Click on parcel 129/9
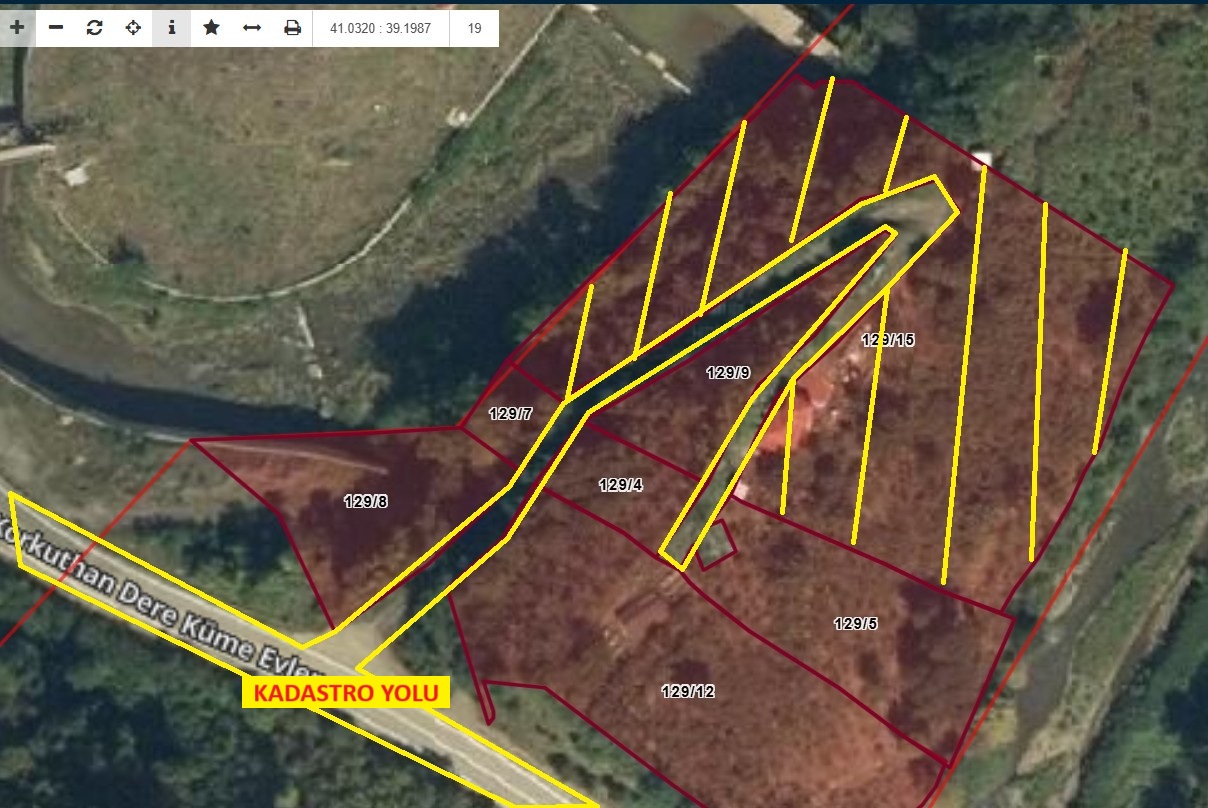The height and width of the screenshot is (808, 1208). (x=727, y=373)
